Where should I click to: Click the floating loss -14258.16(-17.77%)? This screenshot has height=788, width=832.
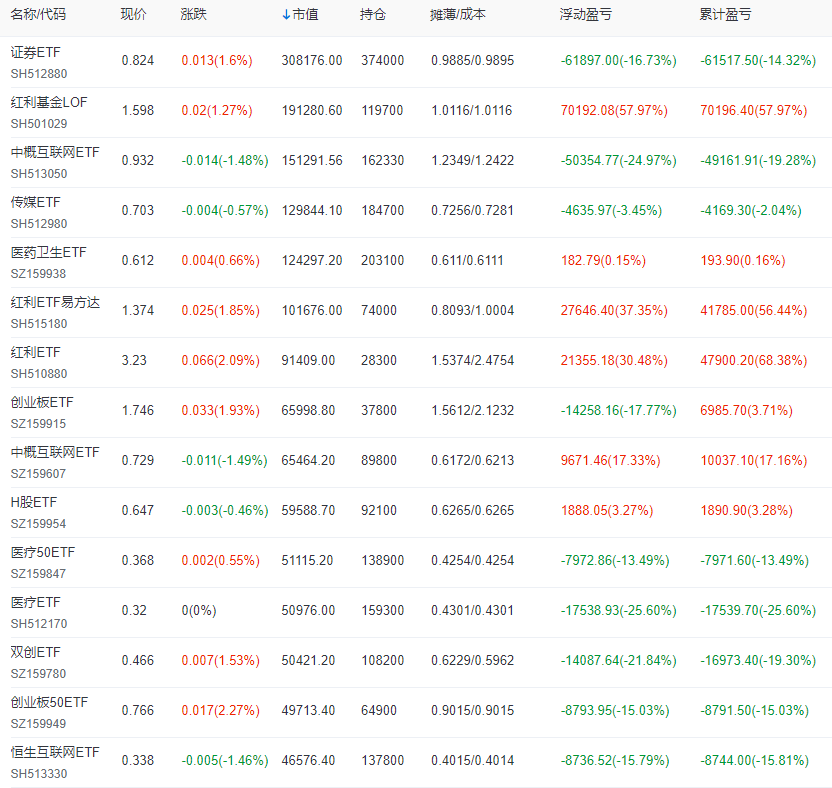[619, 410]
